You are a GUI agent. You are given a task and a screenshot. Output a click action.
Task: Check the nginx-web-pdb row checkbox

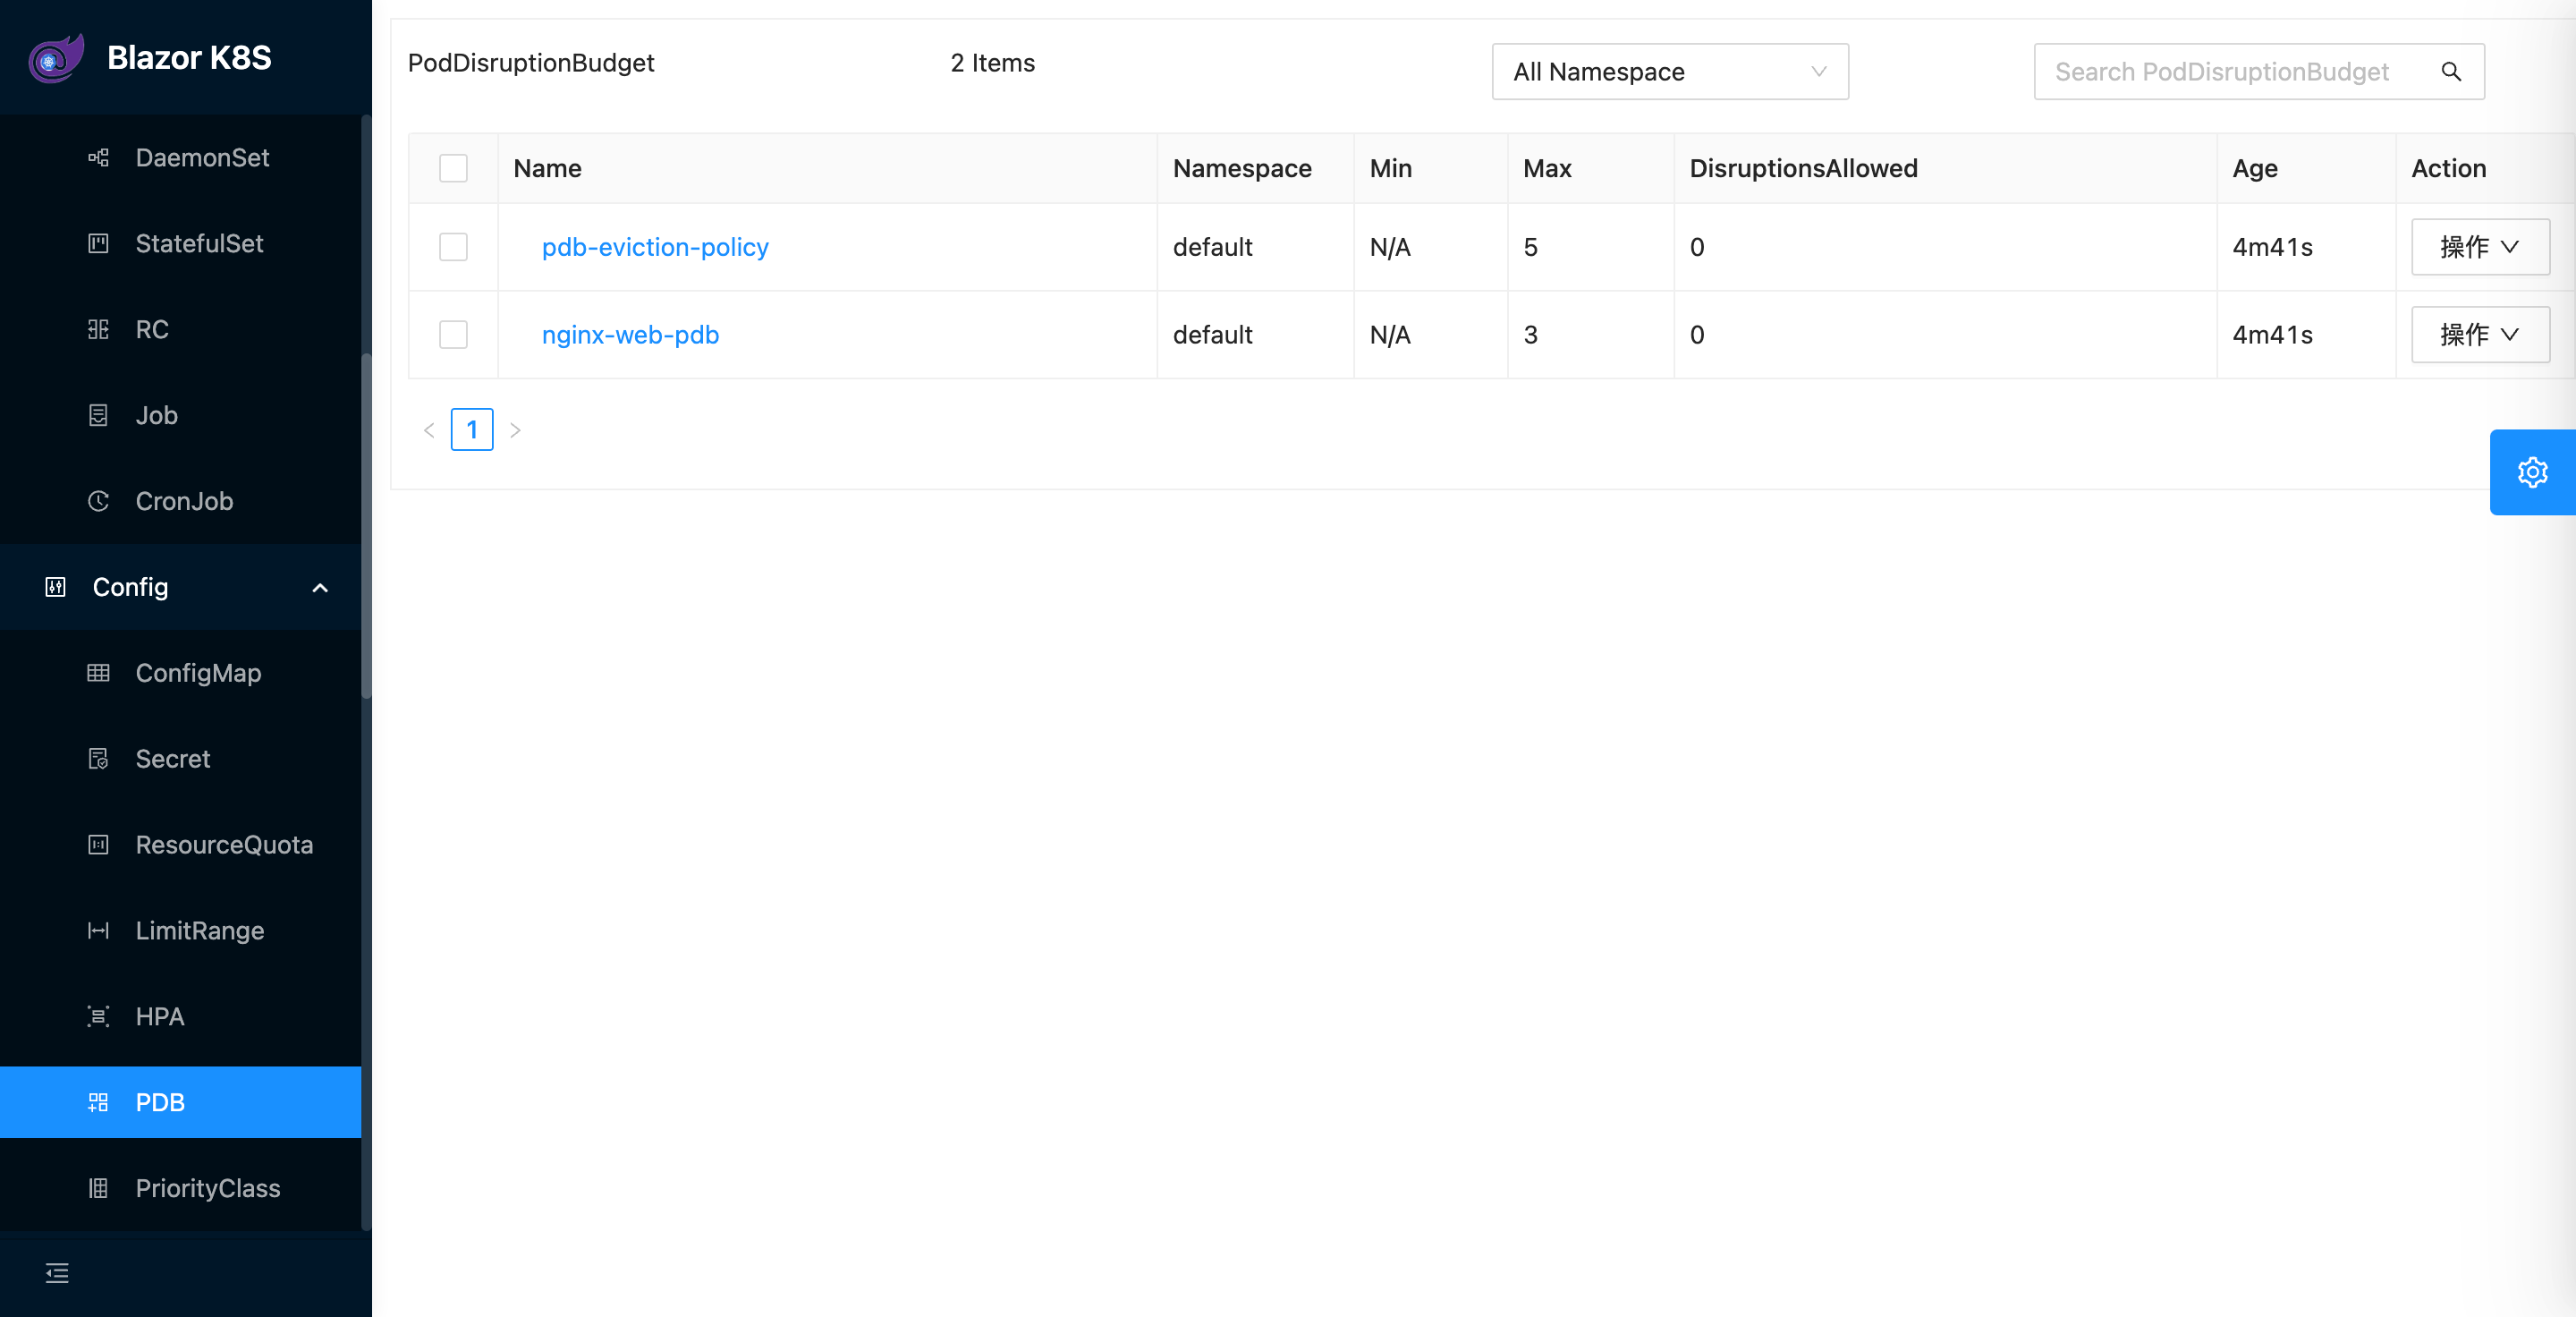(x=453, y=335)
